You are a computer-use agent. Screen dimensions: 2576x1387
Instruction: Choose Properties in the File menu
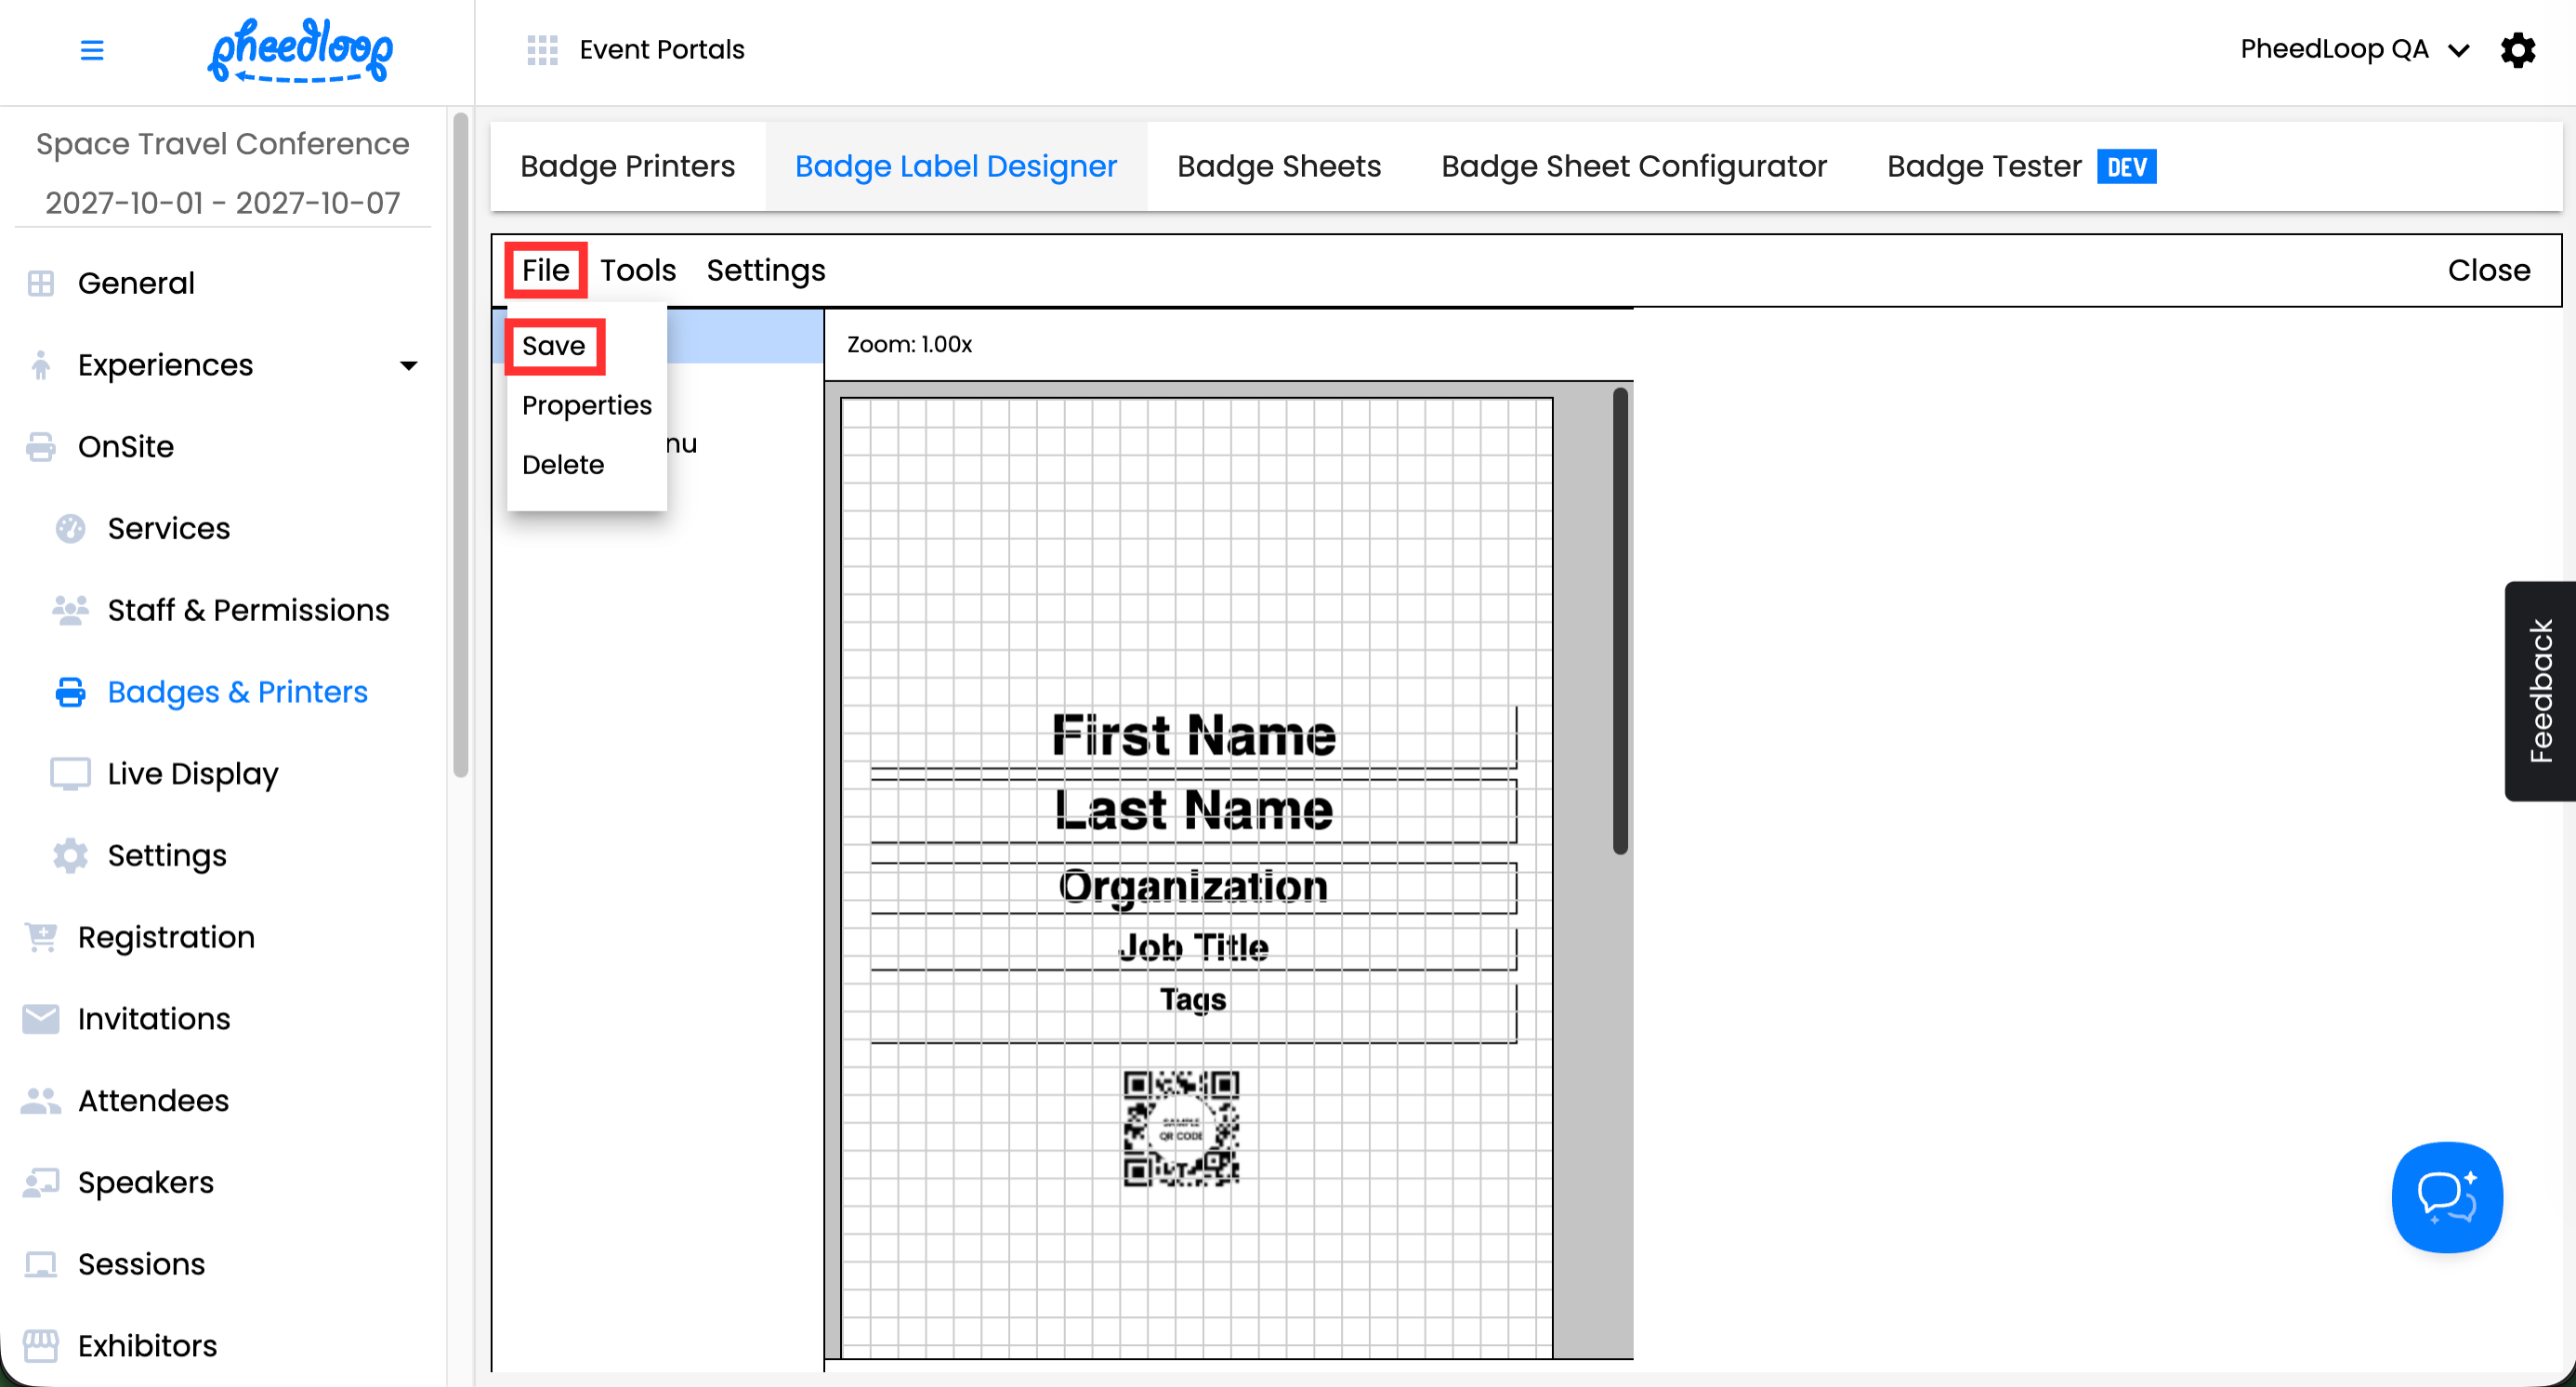586,405
